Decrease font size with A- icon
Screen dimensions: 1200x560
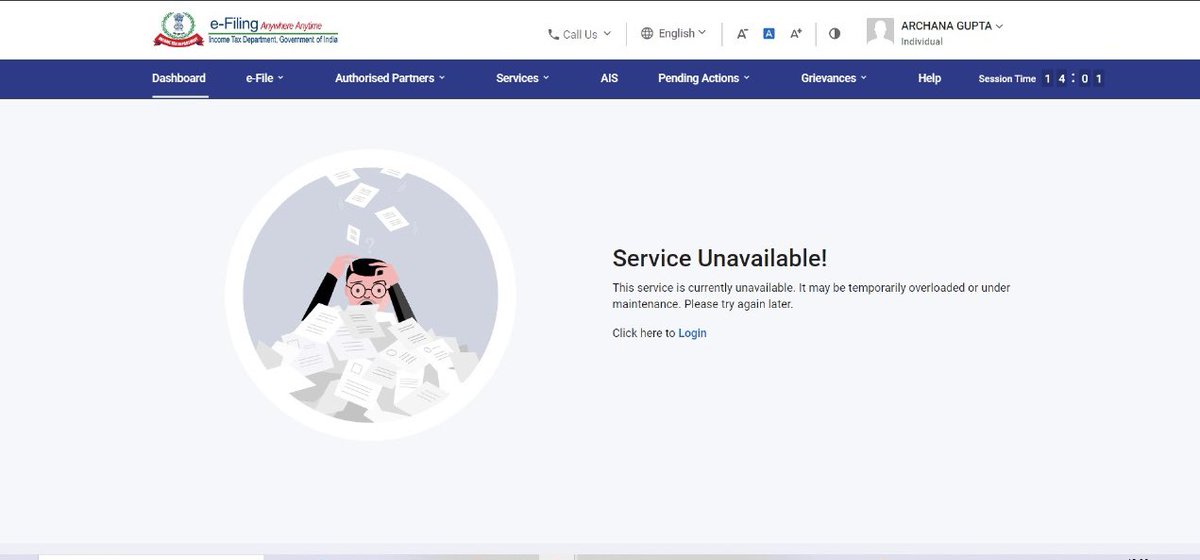click(x=742, y=33)
